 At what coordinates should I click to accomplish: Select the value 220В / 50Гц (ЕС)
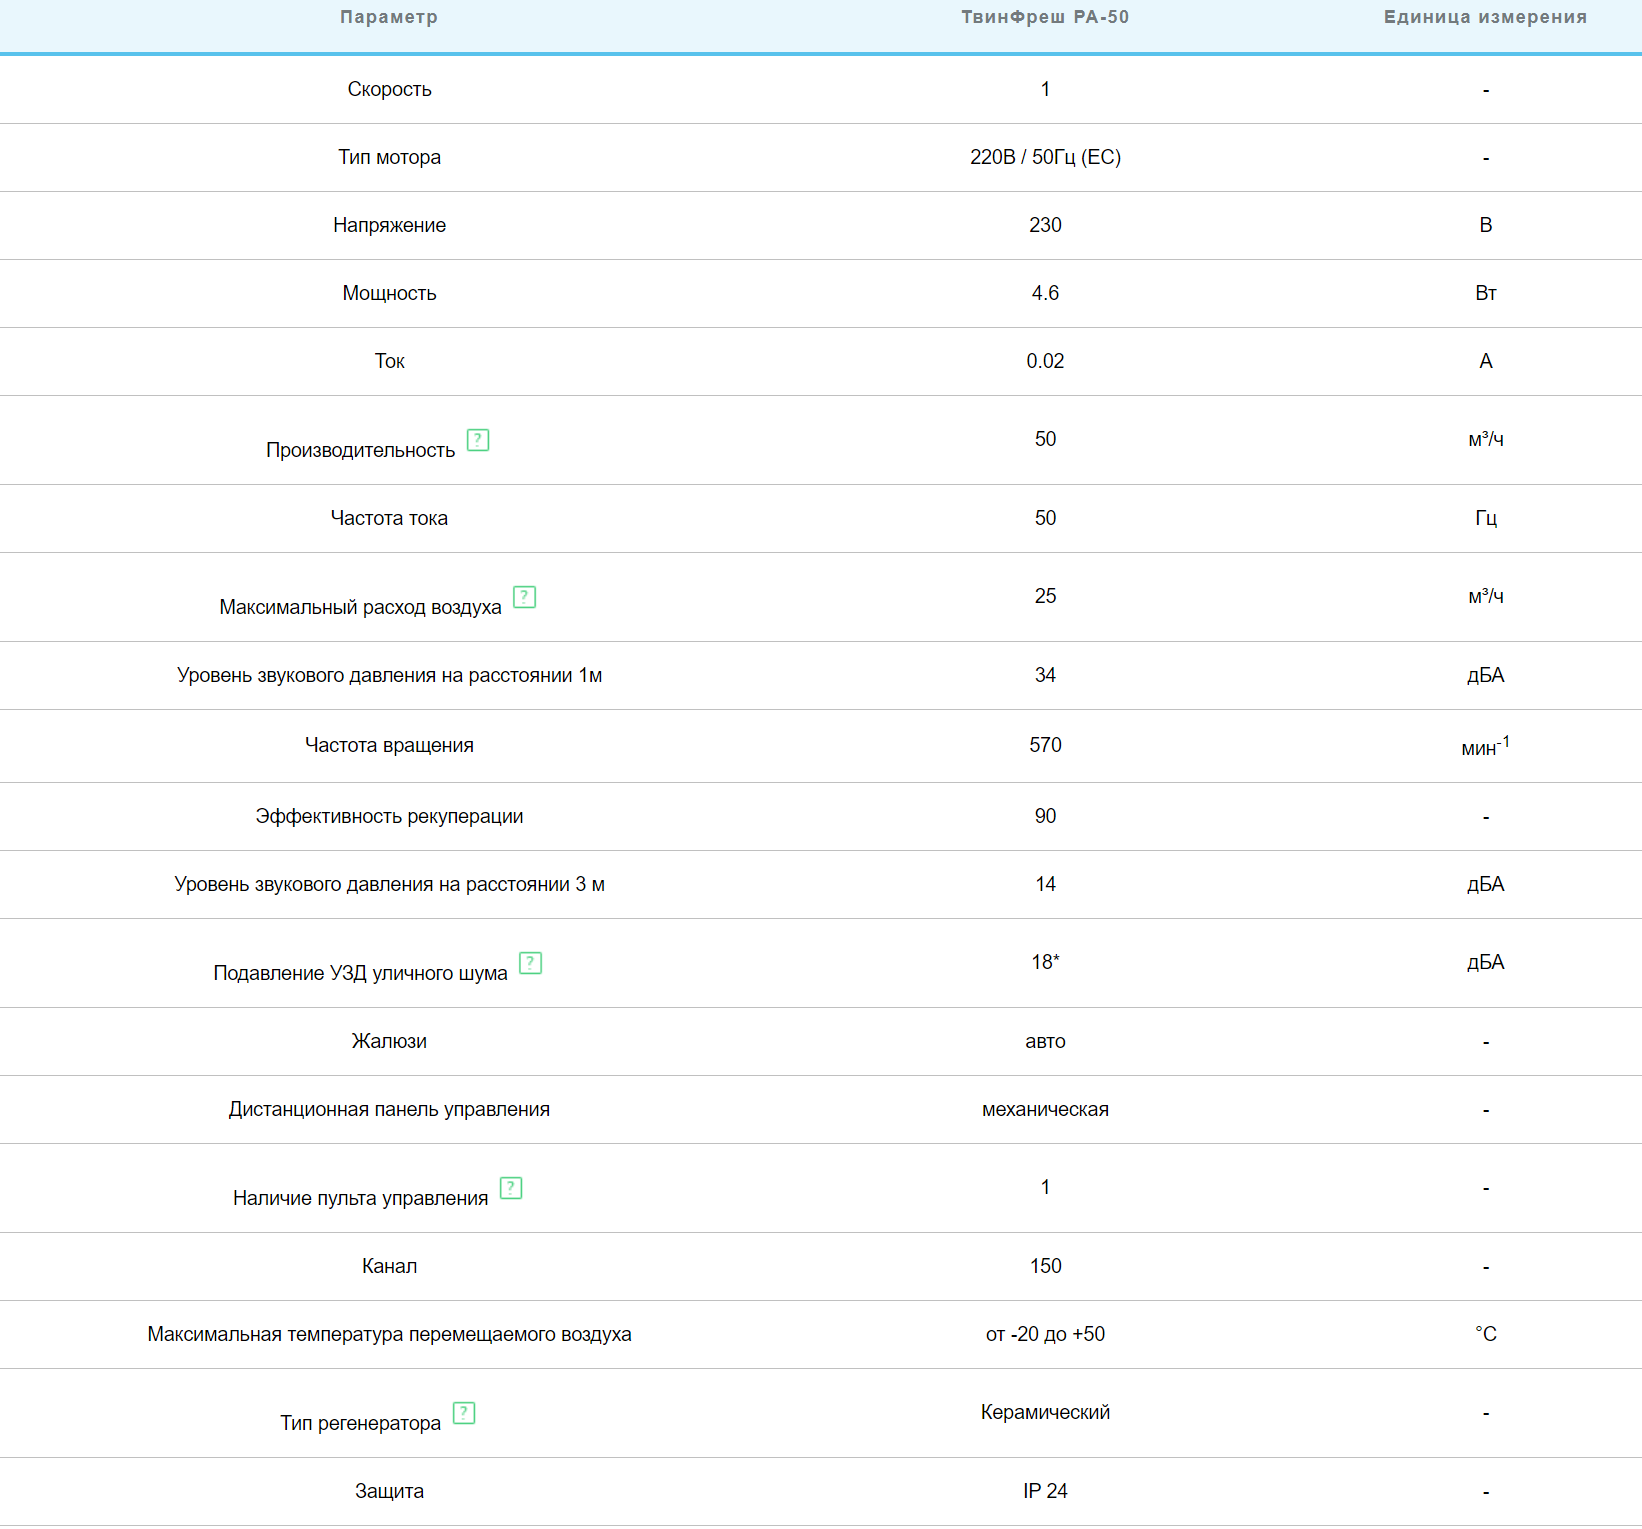point(1045,157)
